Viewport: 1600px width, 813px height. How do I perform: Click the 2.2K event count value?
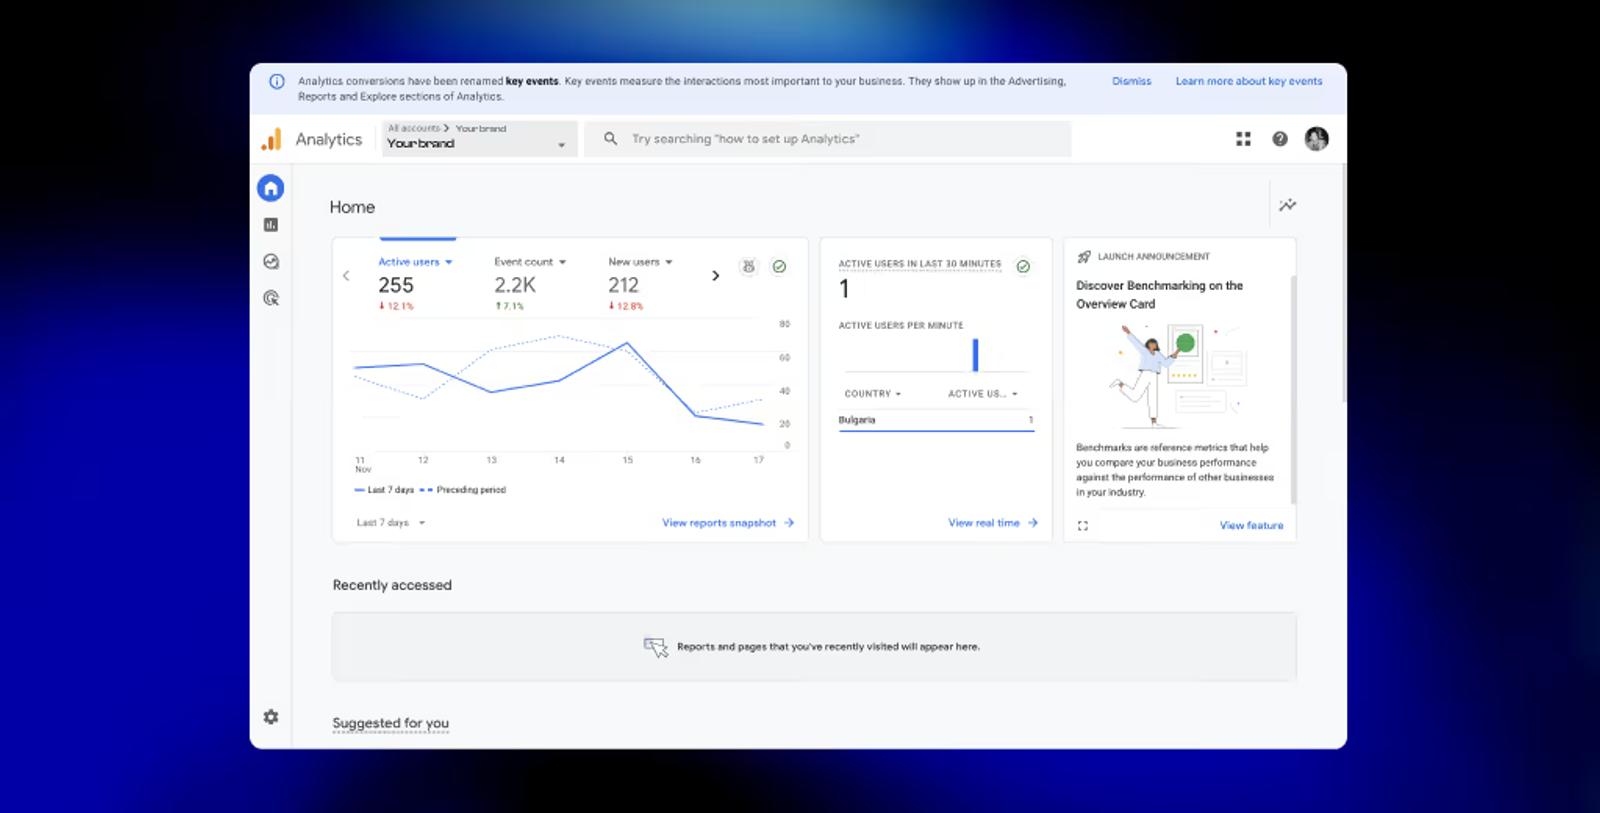515,285
